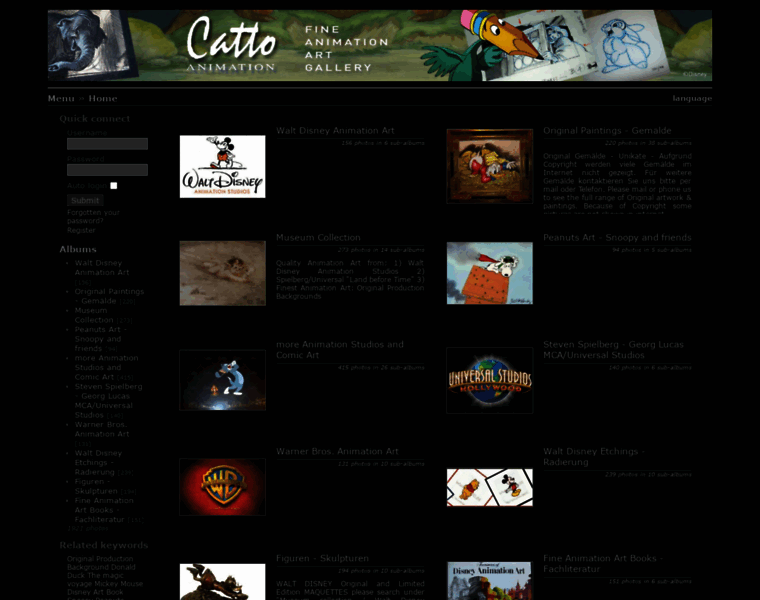This screenshot has height=600, width=760.
Task: Select Steven Spielberg - Georg Lucas in sidebar
Action: [x=108, y=401]
